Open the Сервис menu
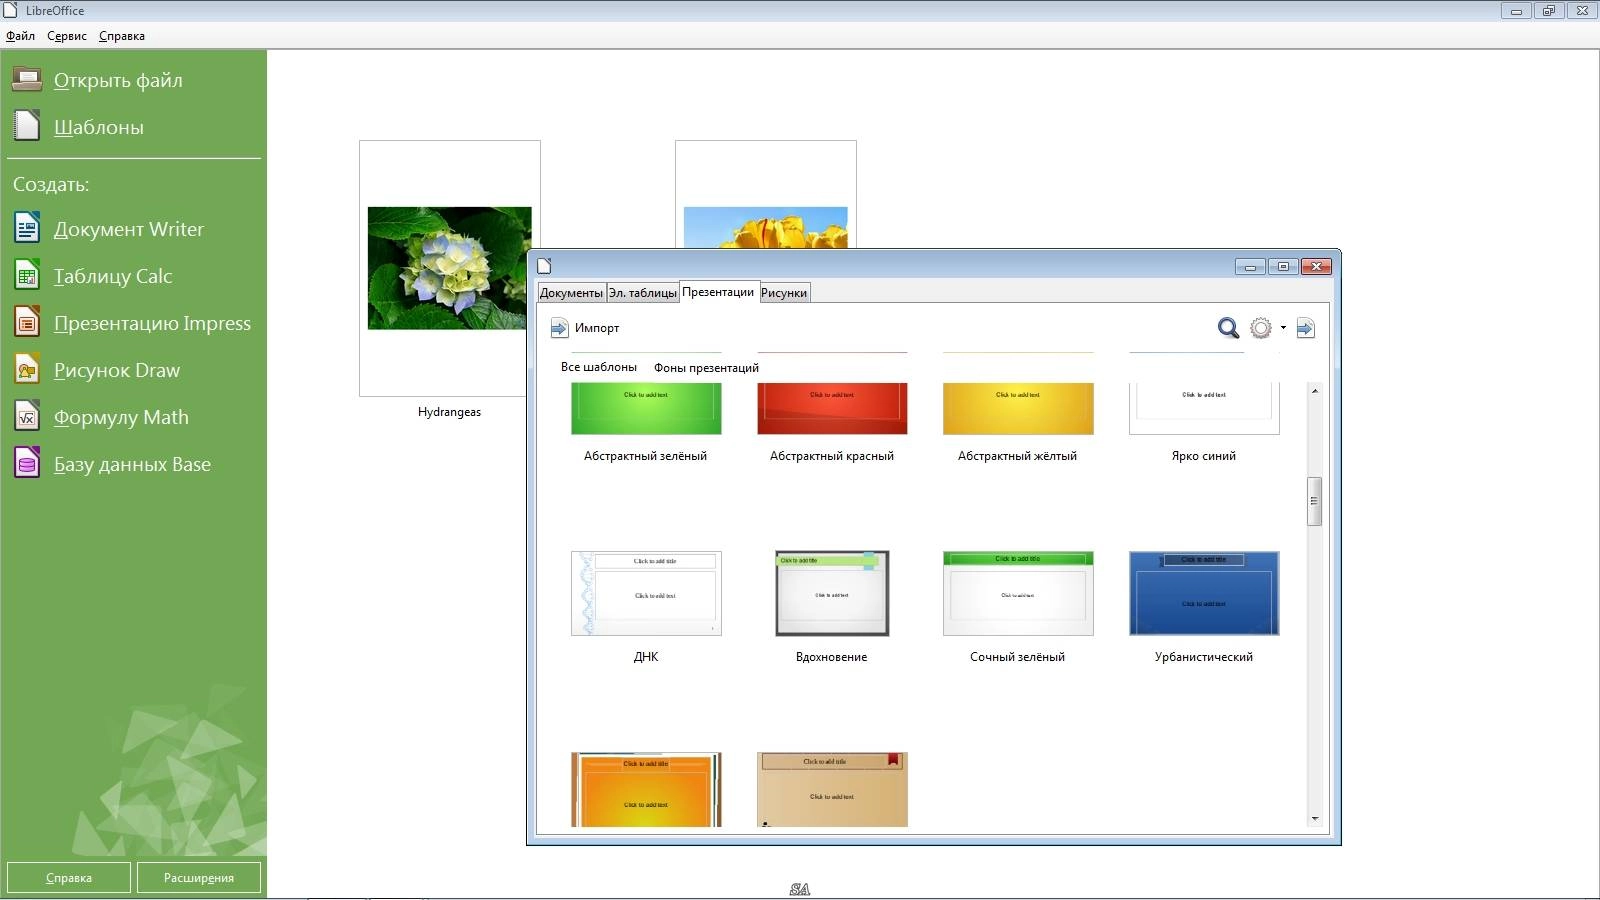 [67, 36]
